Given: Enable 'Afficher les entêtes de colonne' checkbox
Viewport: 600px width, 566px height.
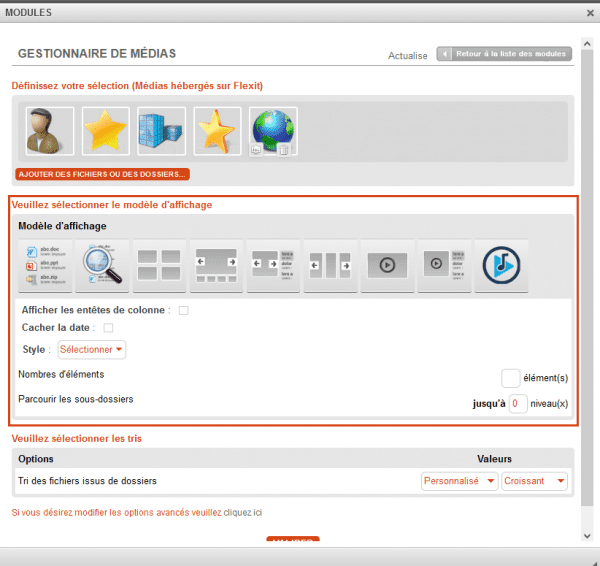Looking at the screenshot, I should [184, 311].
